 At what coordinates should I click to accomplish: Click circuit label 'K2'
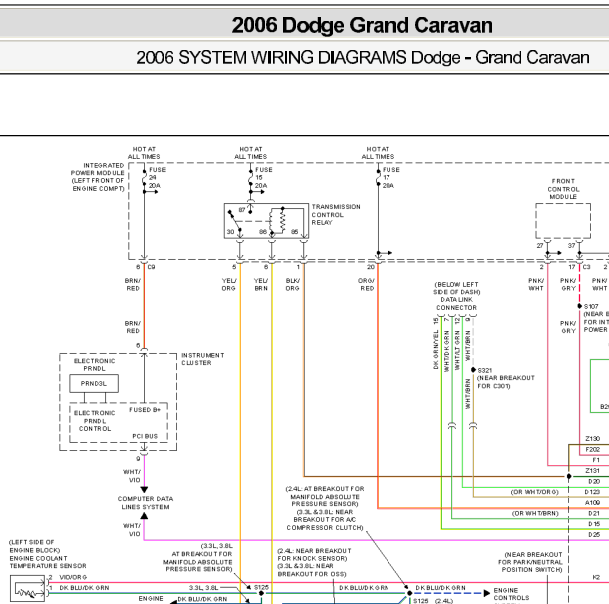[x=596, y=577]
